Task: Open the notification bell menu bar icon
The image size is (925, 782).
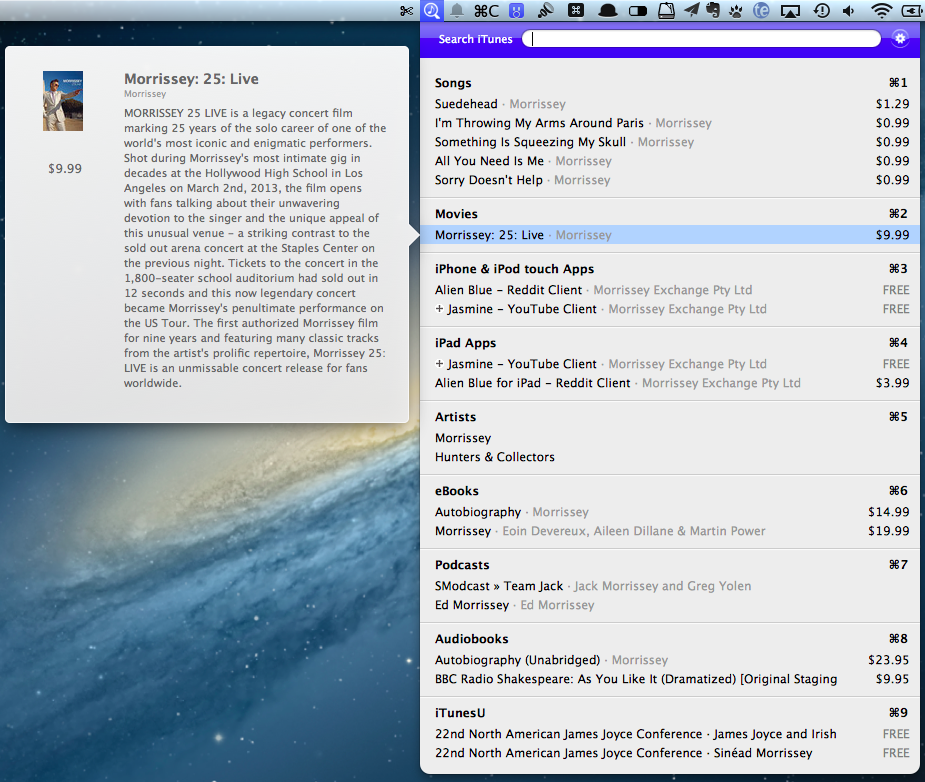Action: (x=457, y=11)
